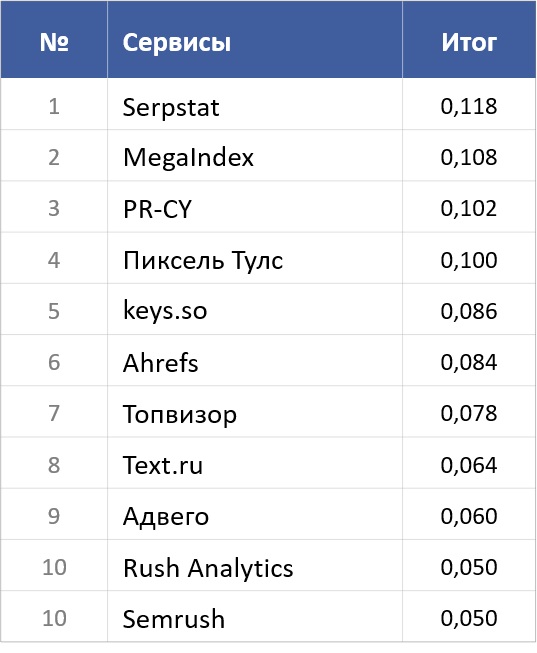
Task: Click the 0,078 score value
Action: pyautogui.click(x=469, y=413)
